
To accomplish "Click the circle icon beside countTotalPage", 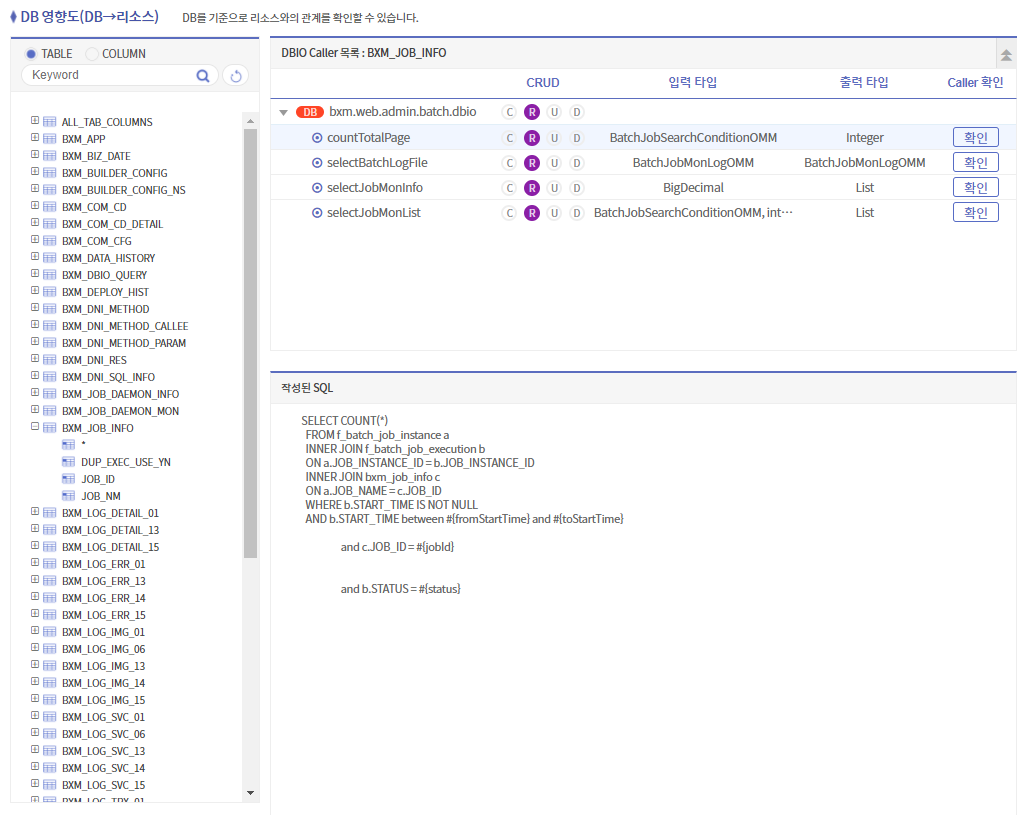I will pos(317,138).
